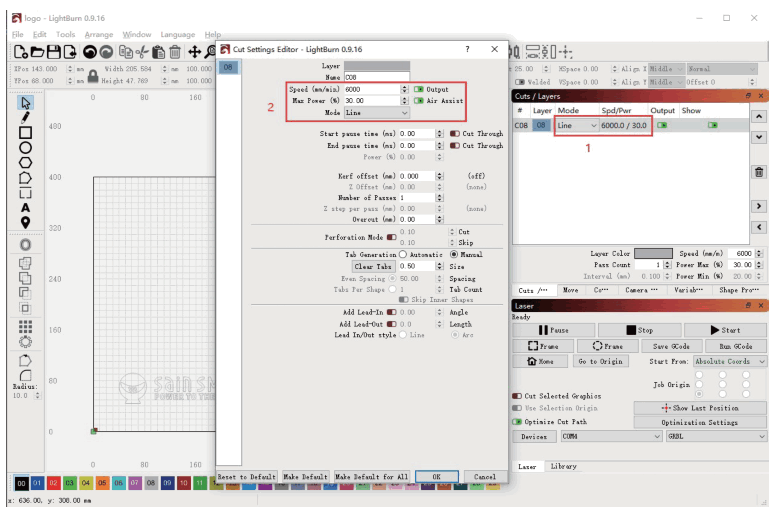Move layer up in Cuts / Layers panel
Viewport: 780px width, 517px height.
[759, 116]
